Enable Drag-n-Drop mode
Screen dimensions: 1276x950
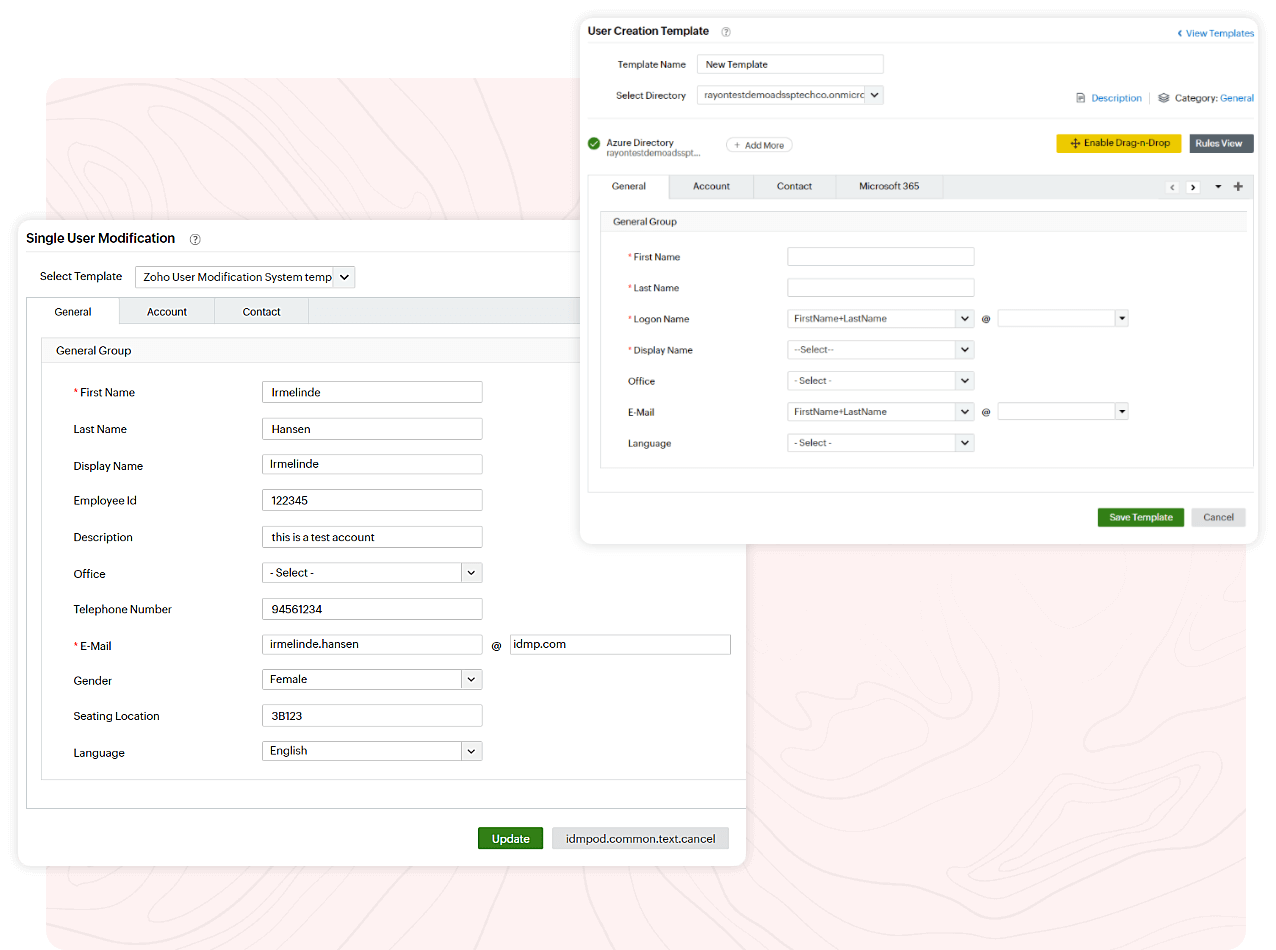click(x=1119, y=143)
